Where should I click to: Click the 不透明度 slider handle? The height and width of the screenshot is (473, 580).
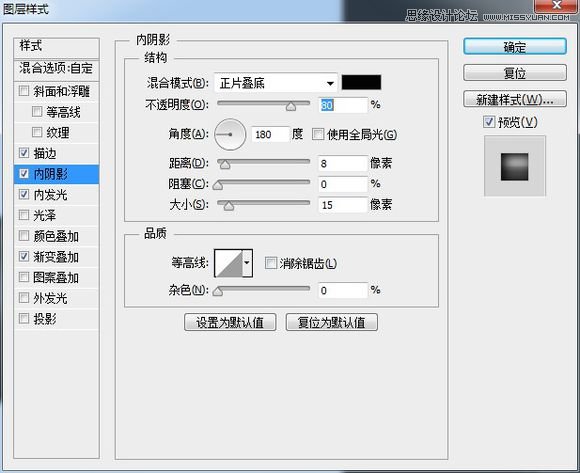click(291, 107)
